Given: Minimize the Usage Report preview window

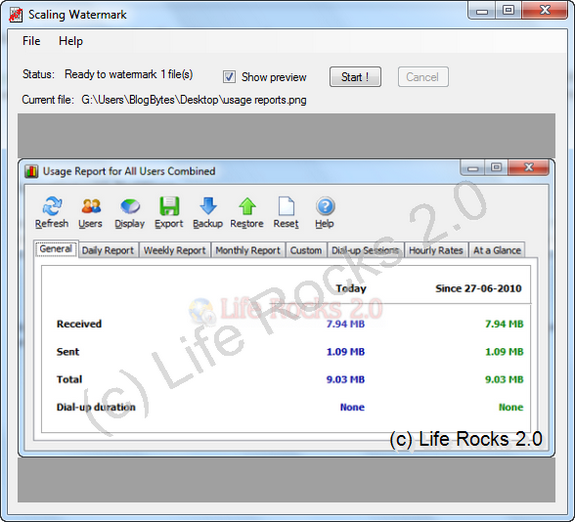Looking at the screenshot, I should [x=473, y=167].
